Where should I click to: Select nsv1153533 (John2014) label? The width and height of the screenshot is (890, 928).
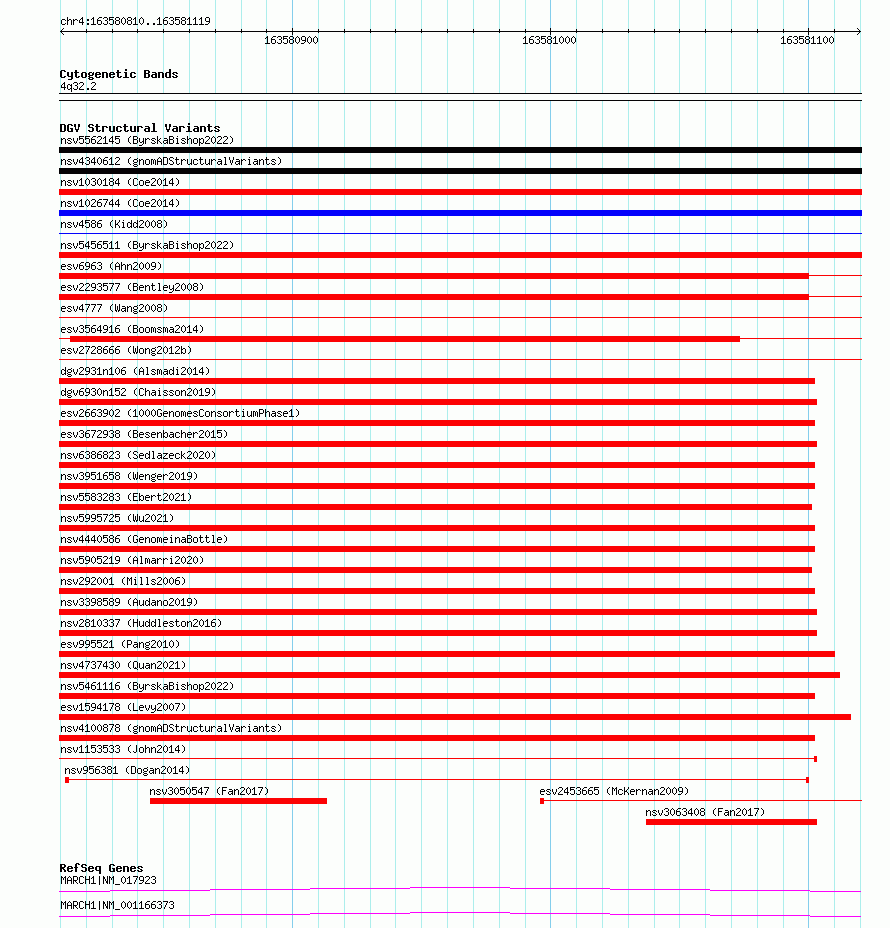click(123, 749)
